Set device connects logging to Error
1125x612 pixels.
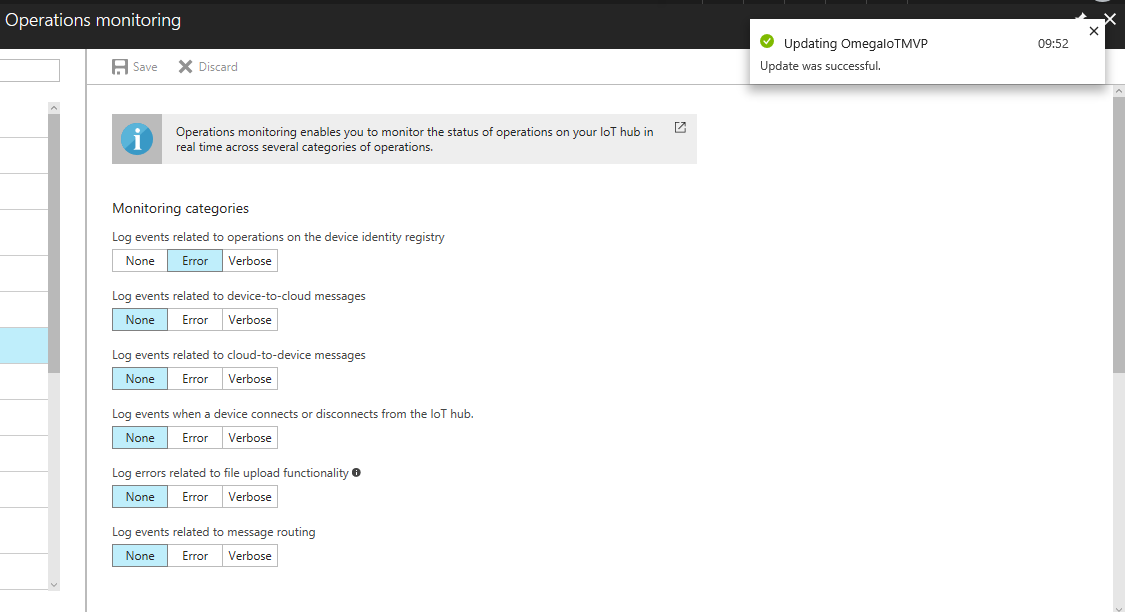(x=195, y=438)
